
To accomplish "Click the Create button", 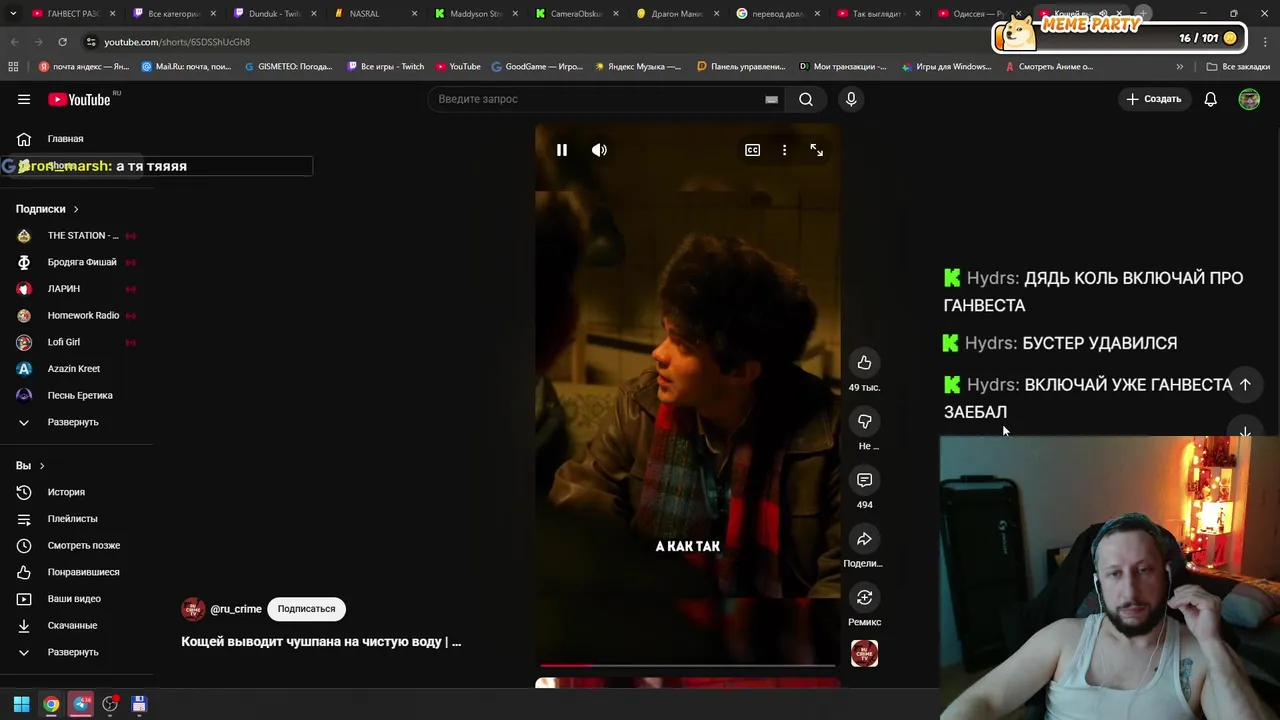I will [1154, 99].
